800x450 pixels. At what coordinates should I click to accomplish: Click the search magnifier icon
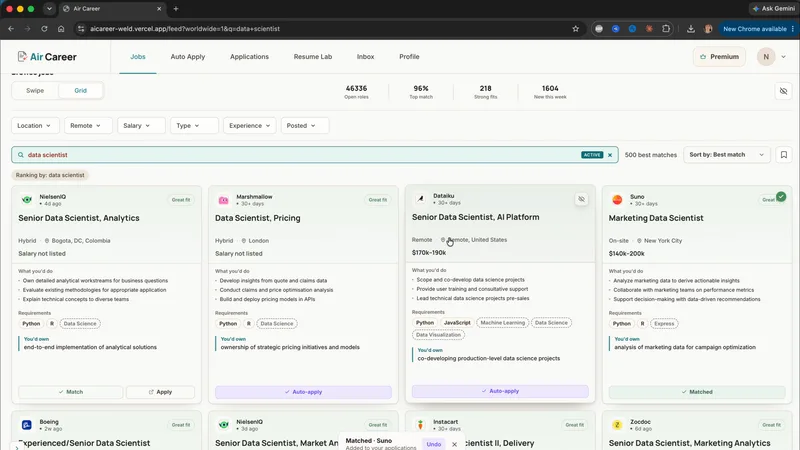21,155
